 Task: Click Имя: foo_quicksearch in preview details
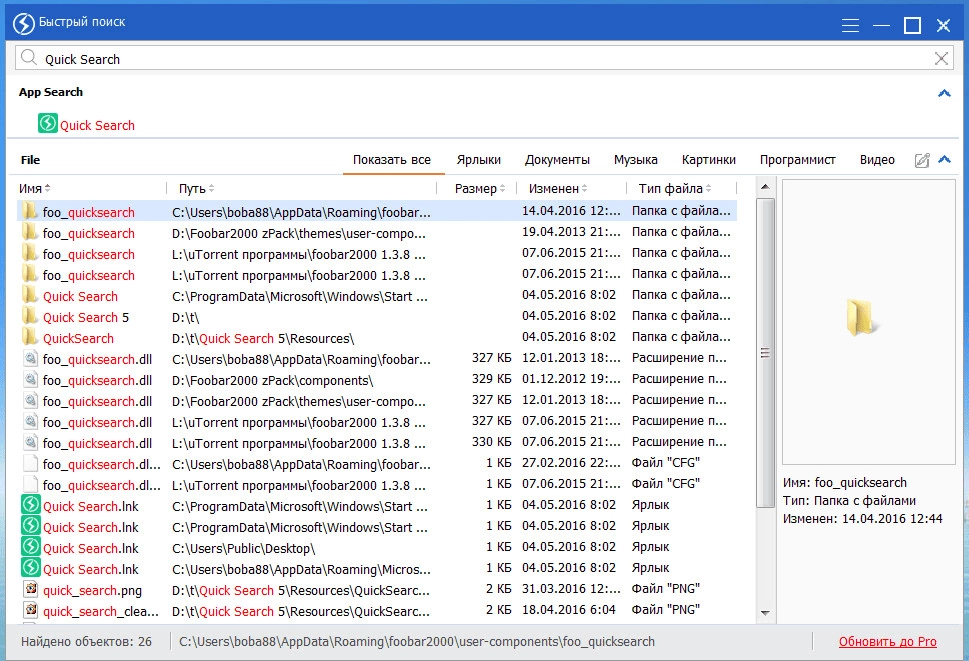[845, 482]
